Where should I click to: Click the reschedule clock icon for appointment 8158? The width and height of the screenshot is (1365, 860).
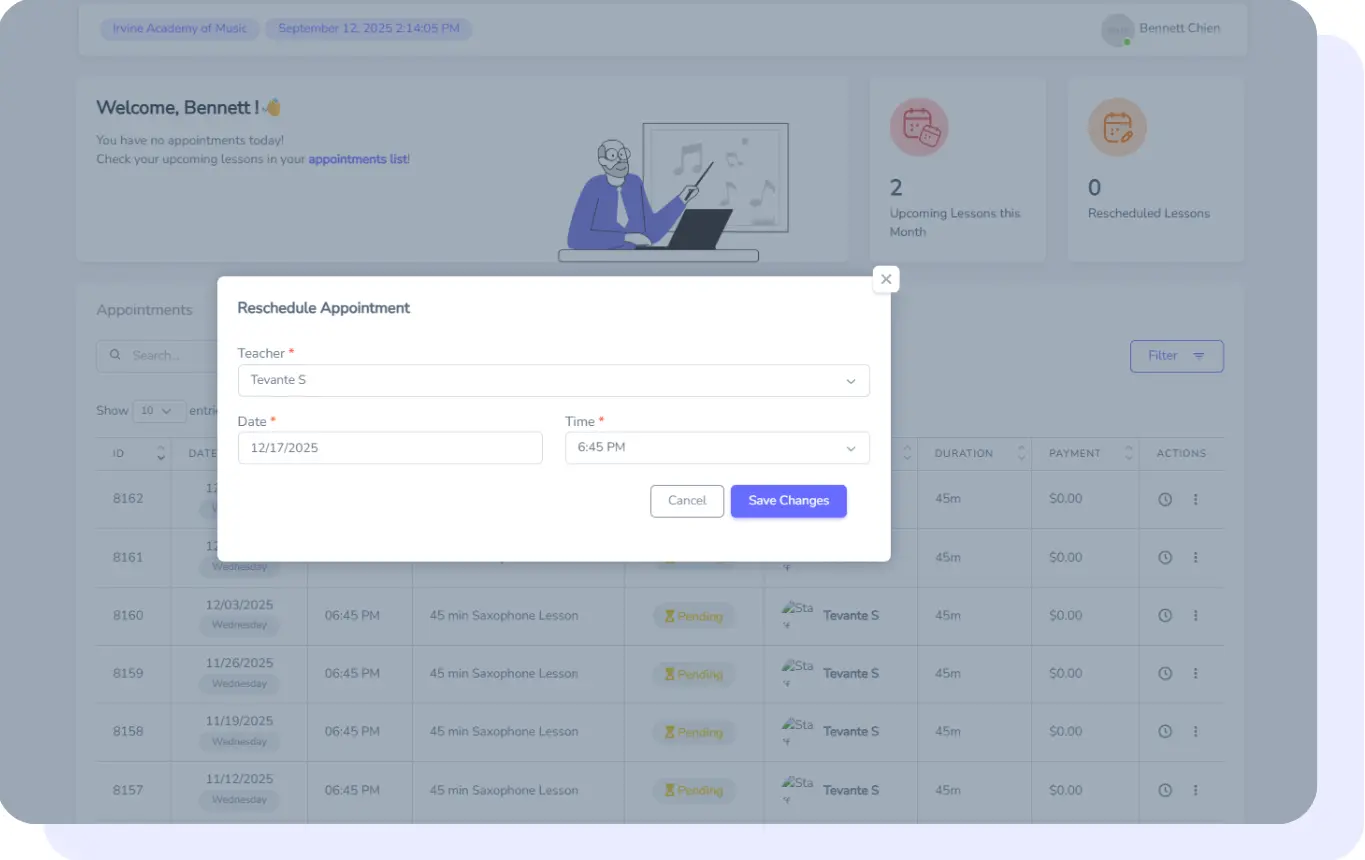[x=1165, y=732]
